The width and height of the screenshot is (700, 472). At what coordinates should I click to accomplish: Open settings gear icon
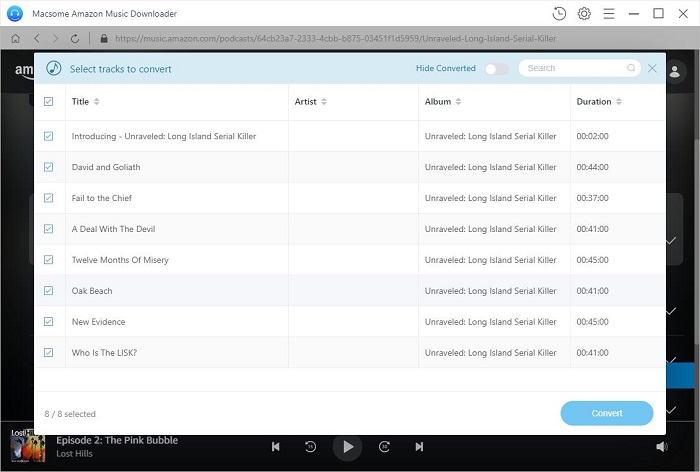584,14
